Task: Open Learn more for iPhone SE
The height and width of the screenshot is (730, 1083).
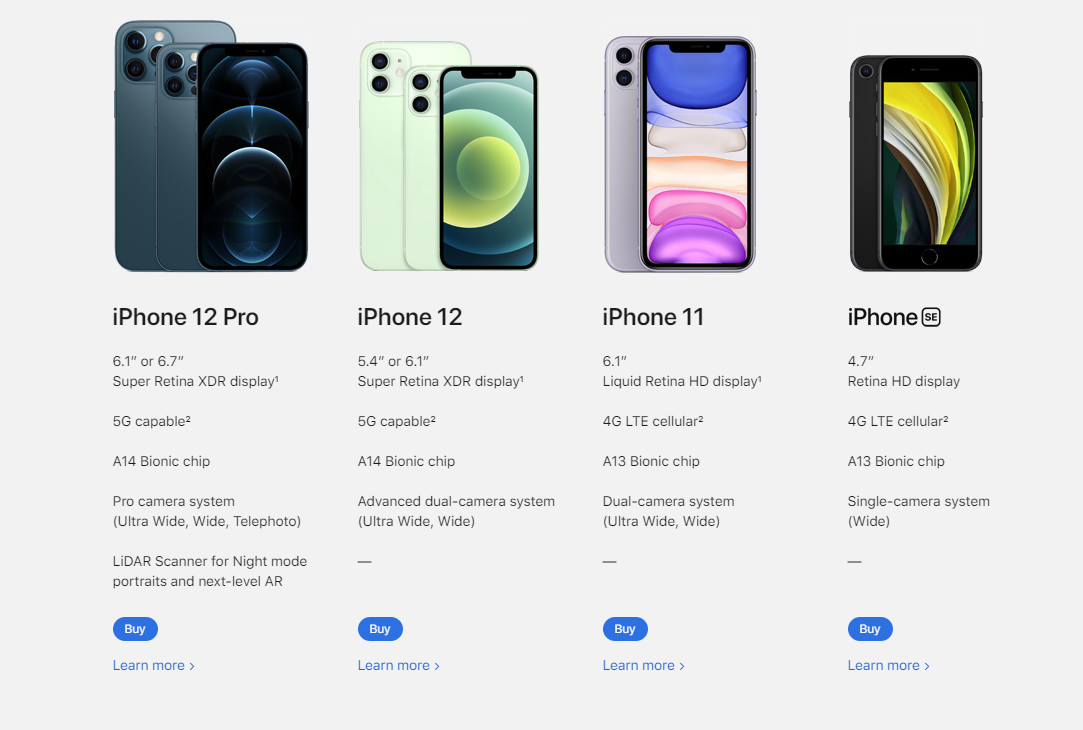Action: (x=889, y=666)
